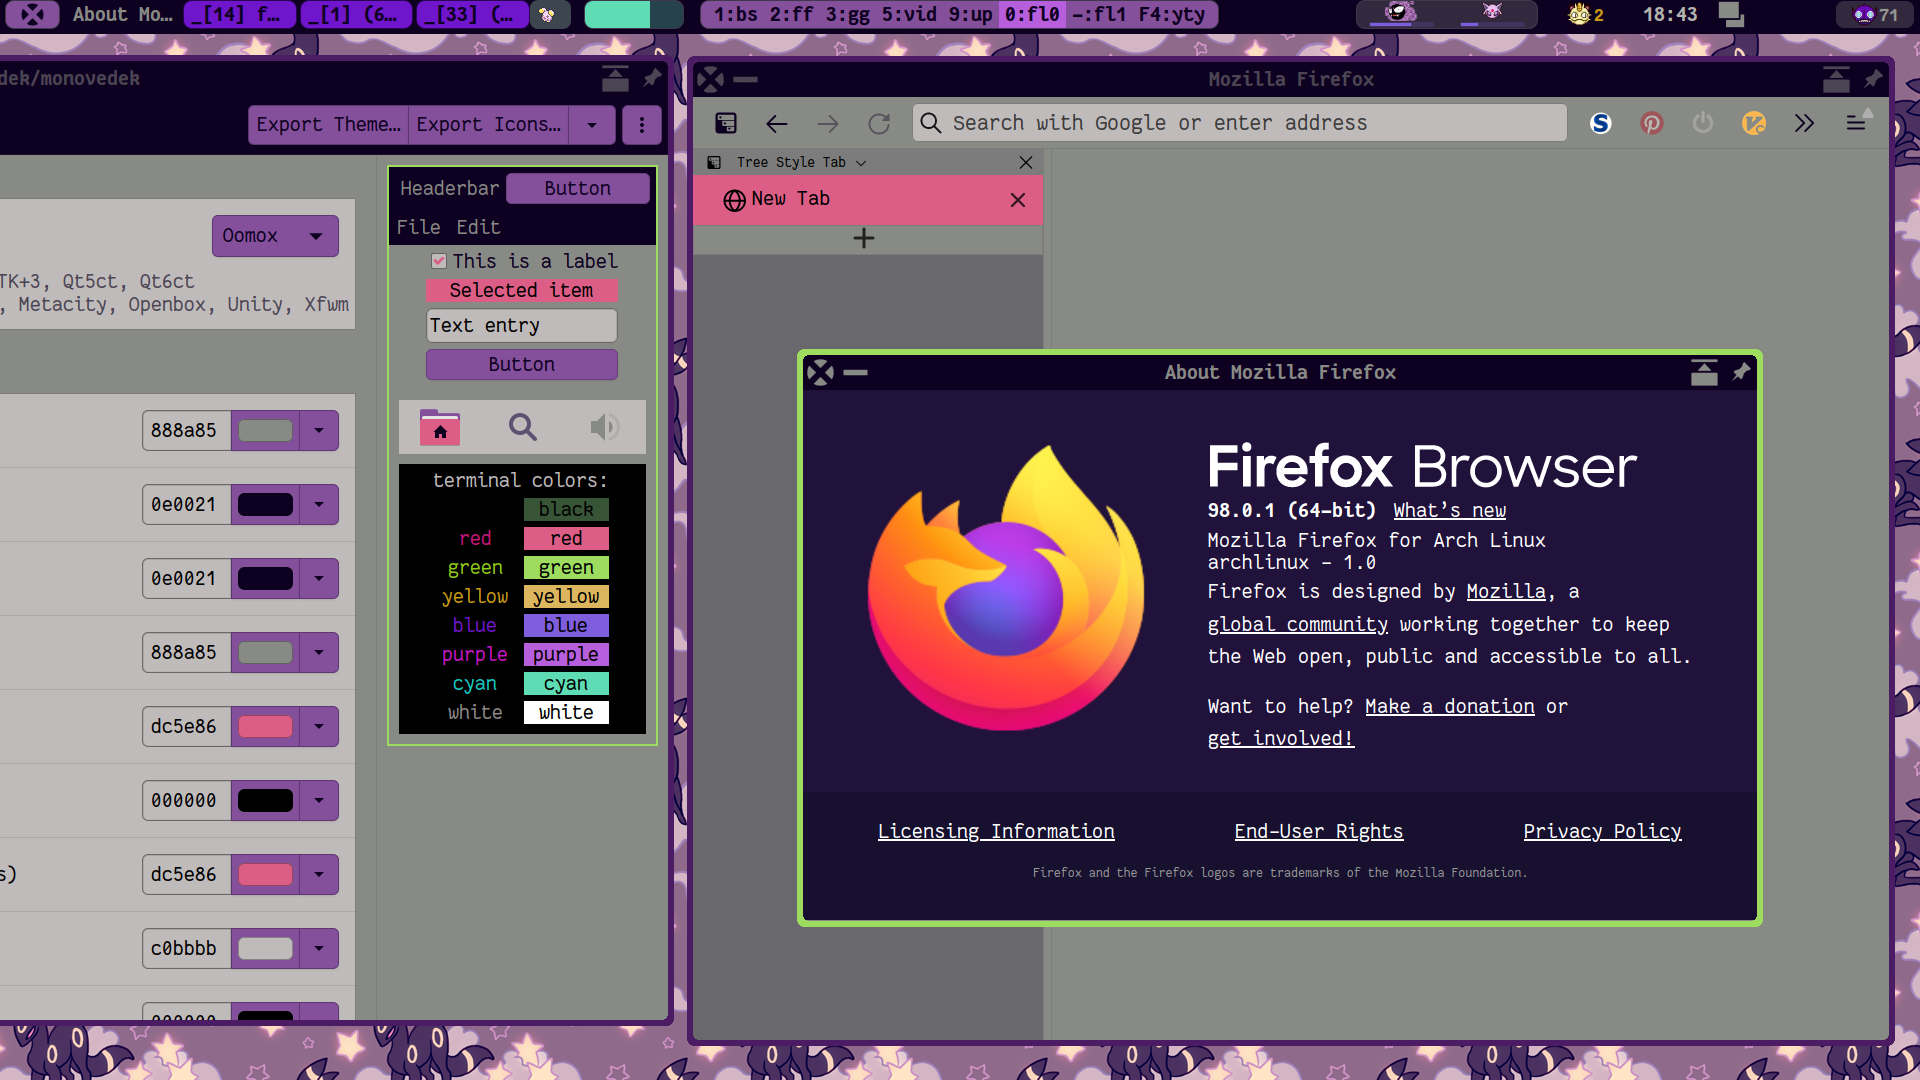Open Oomox's three-dot overflow menu
The width and height of the screenshot is (1920, 1080).
641,124
